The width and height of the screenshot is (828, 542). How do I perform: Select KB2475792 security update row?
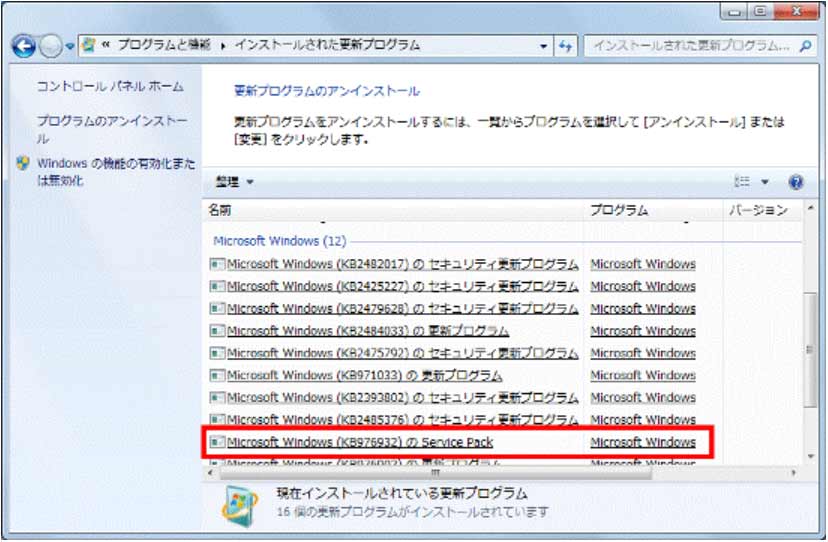point(402,353)
